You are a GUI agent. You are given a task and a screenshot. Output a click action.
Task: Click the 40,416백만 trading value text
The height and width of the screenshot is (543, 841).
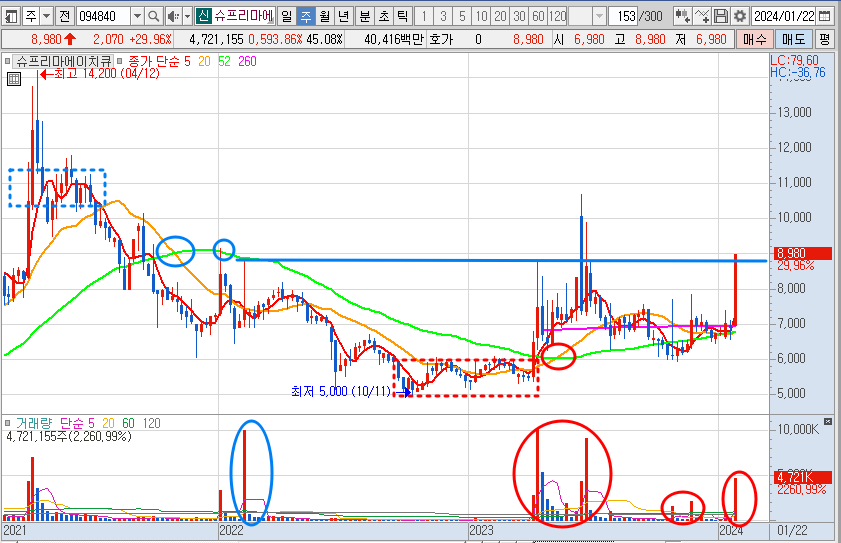394,39
